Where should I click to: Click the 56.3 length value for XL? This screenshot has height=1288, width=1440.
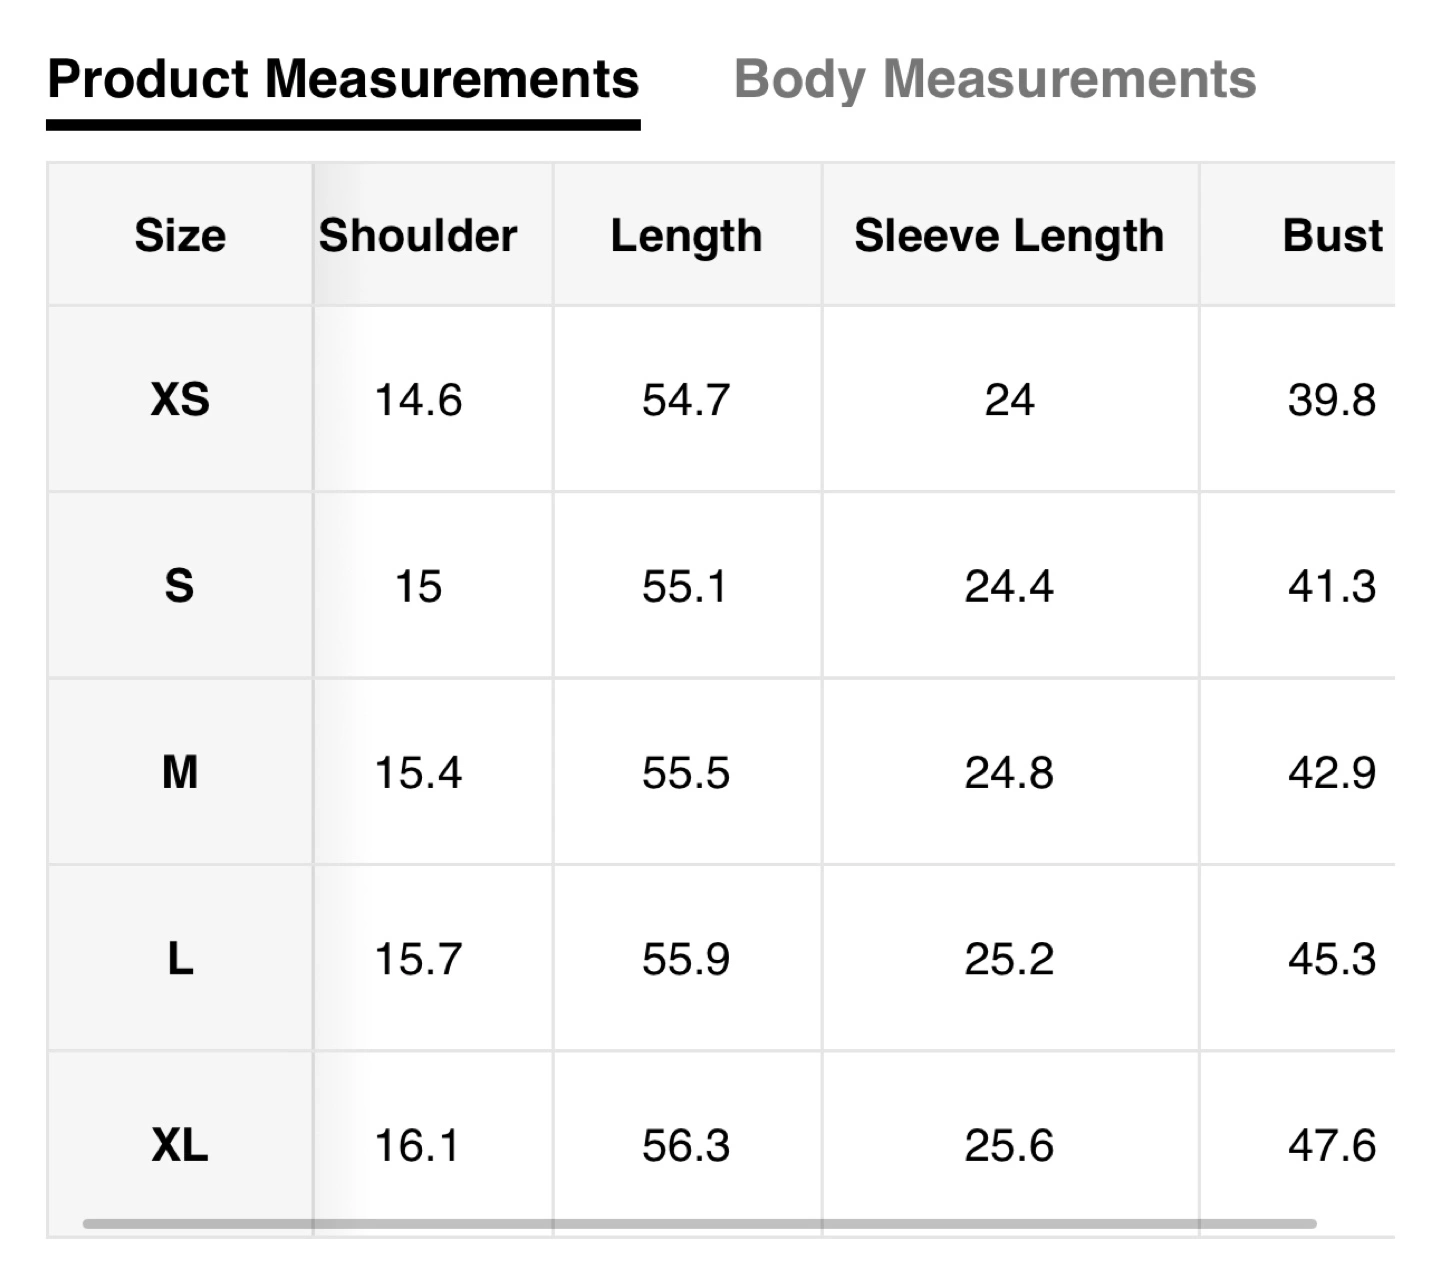[x=686, y=1145]
